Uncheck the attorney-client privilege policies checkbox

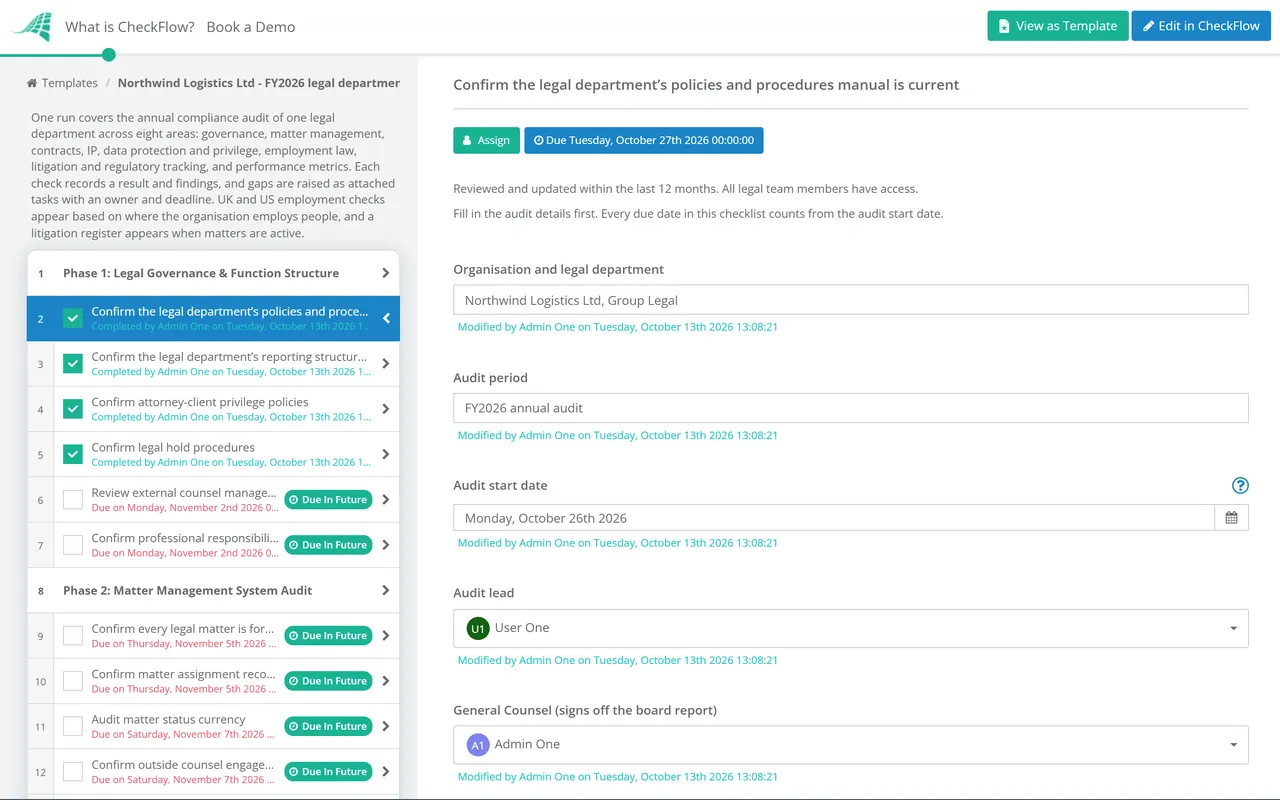pos(73,409)
